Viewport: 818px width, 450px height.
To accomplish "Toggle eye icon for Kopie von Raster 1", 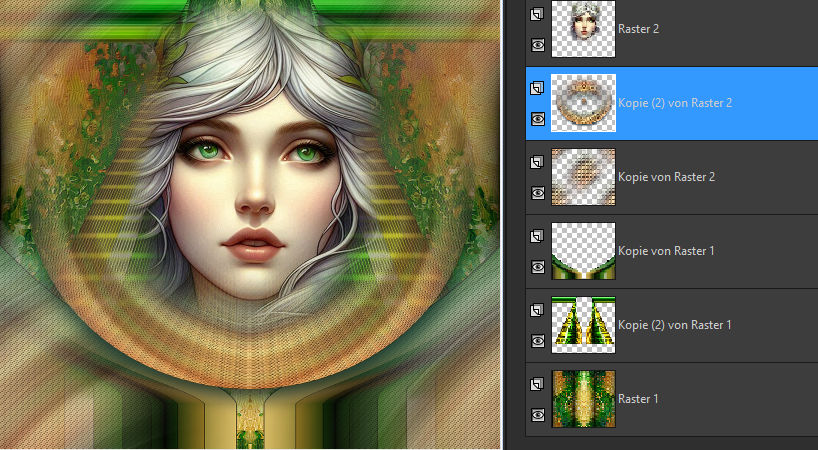I will (x=538, y=267).
